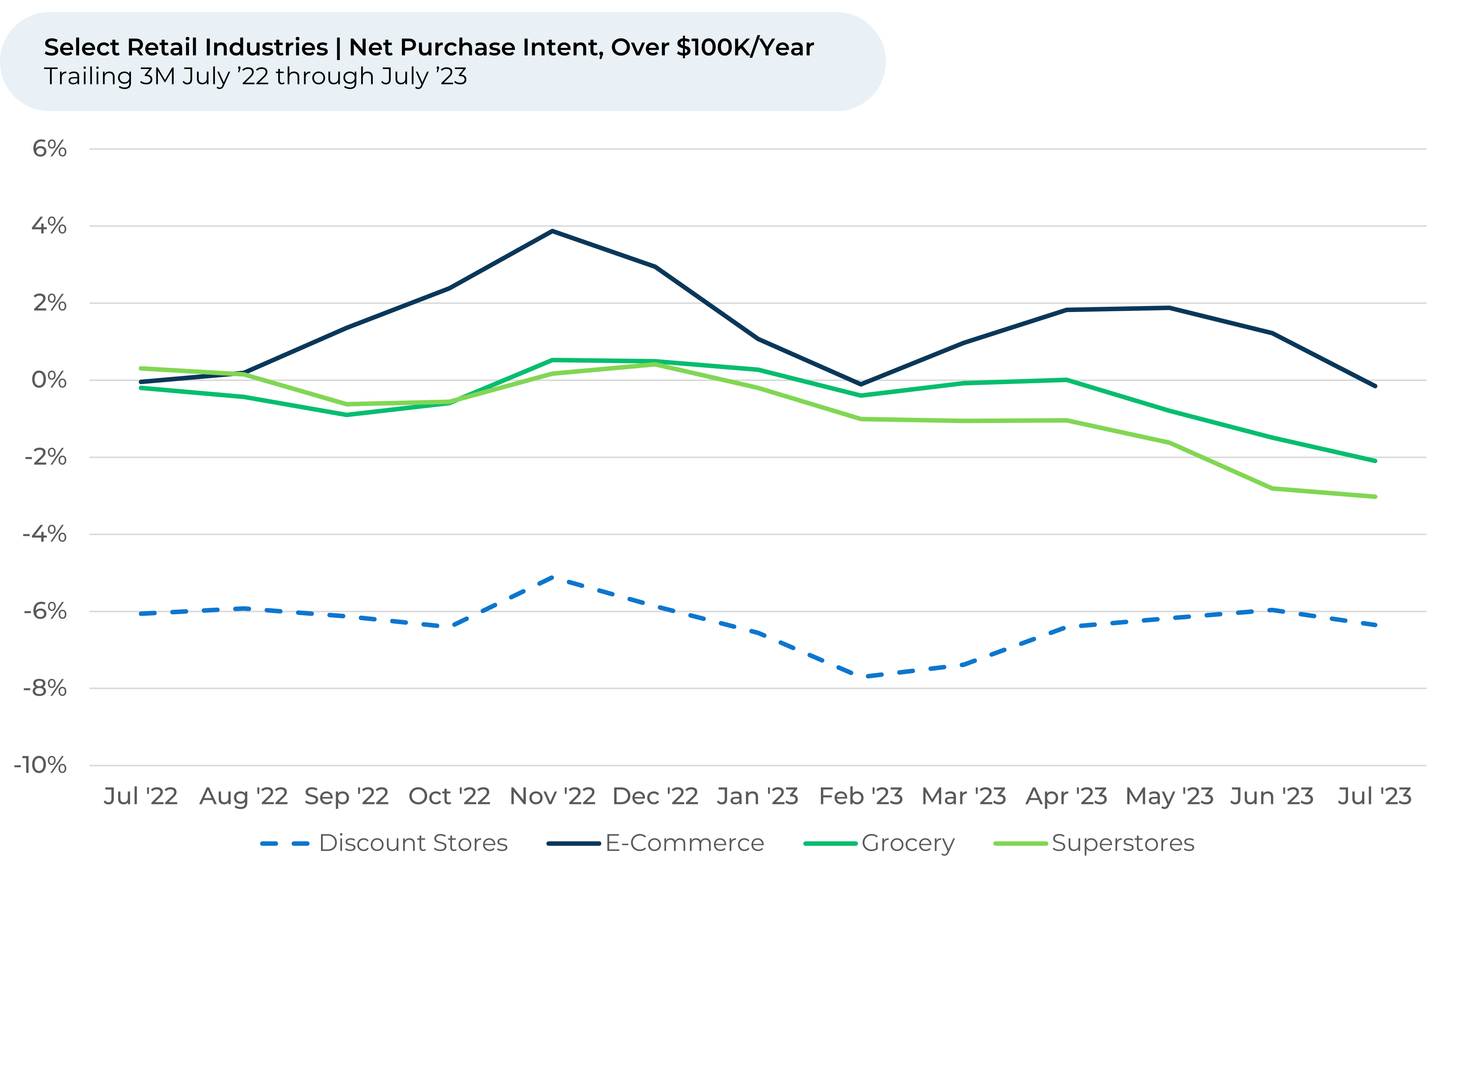Click the May '23 x-axis label
Image resolution: width=1462 pixels, height=1080 pixels.
pos(1170,796)
